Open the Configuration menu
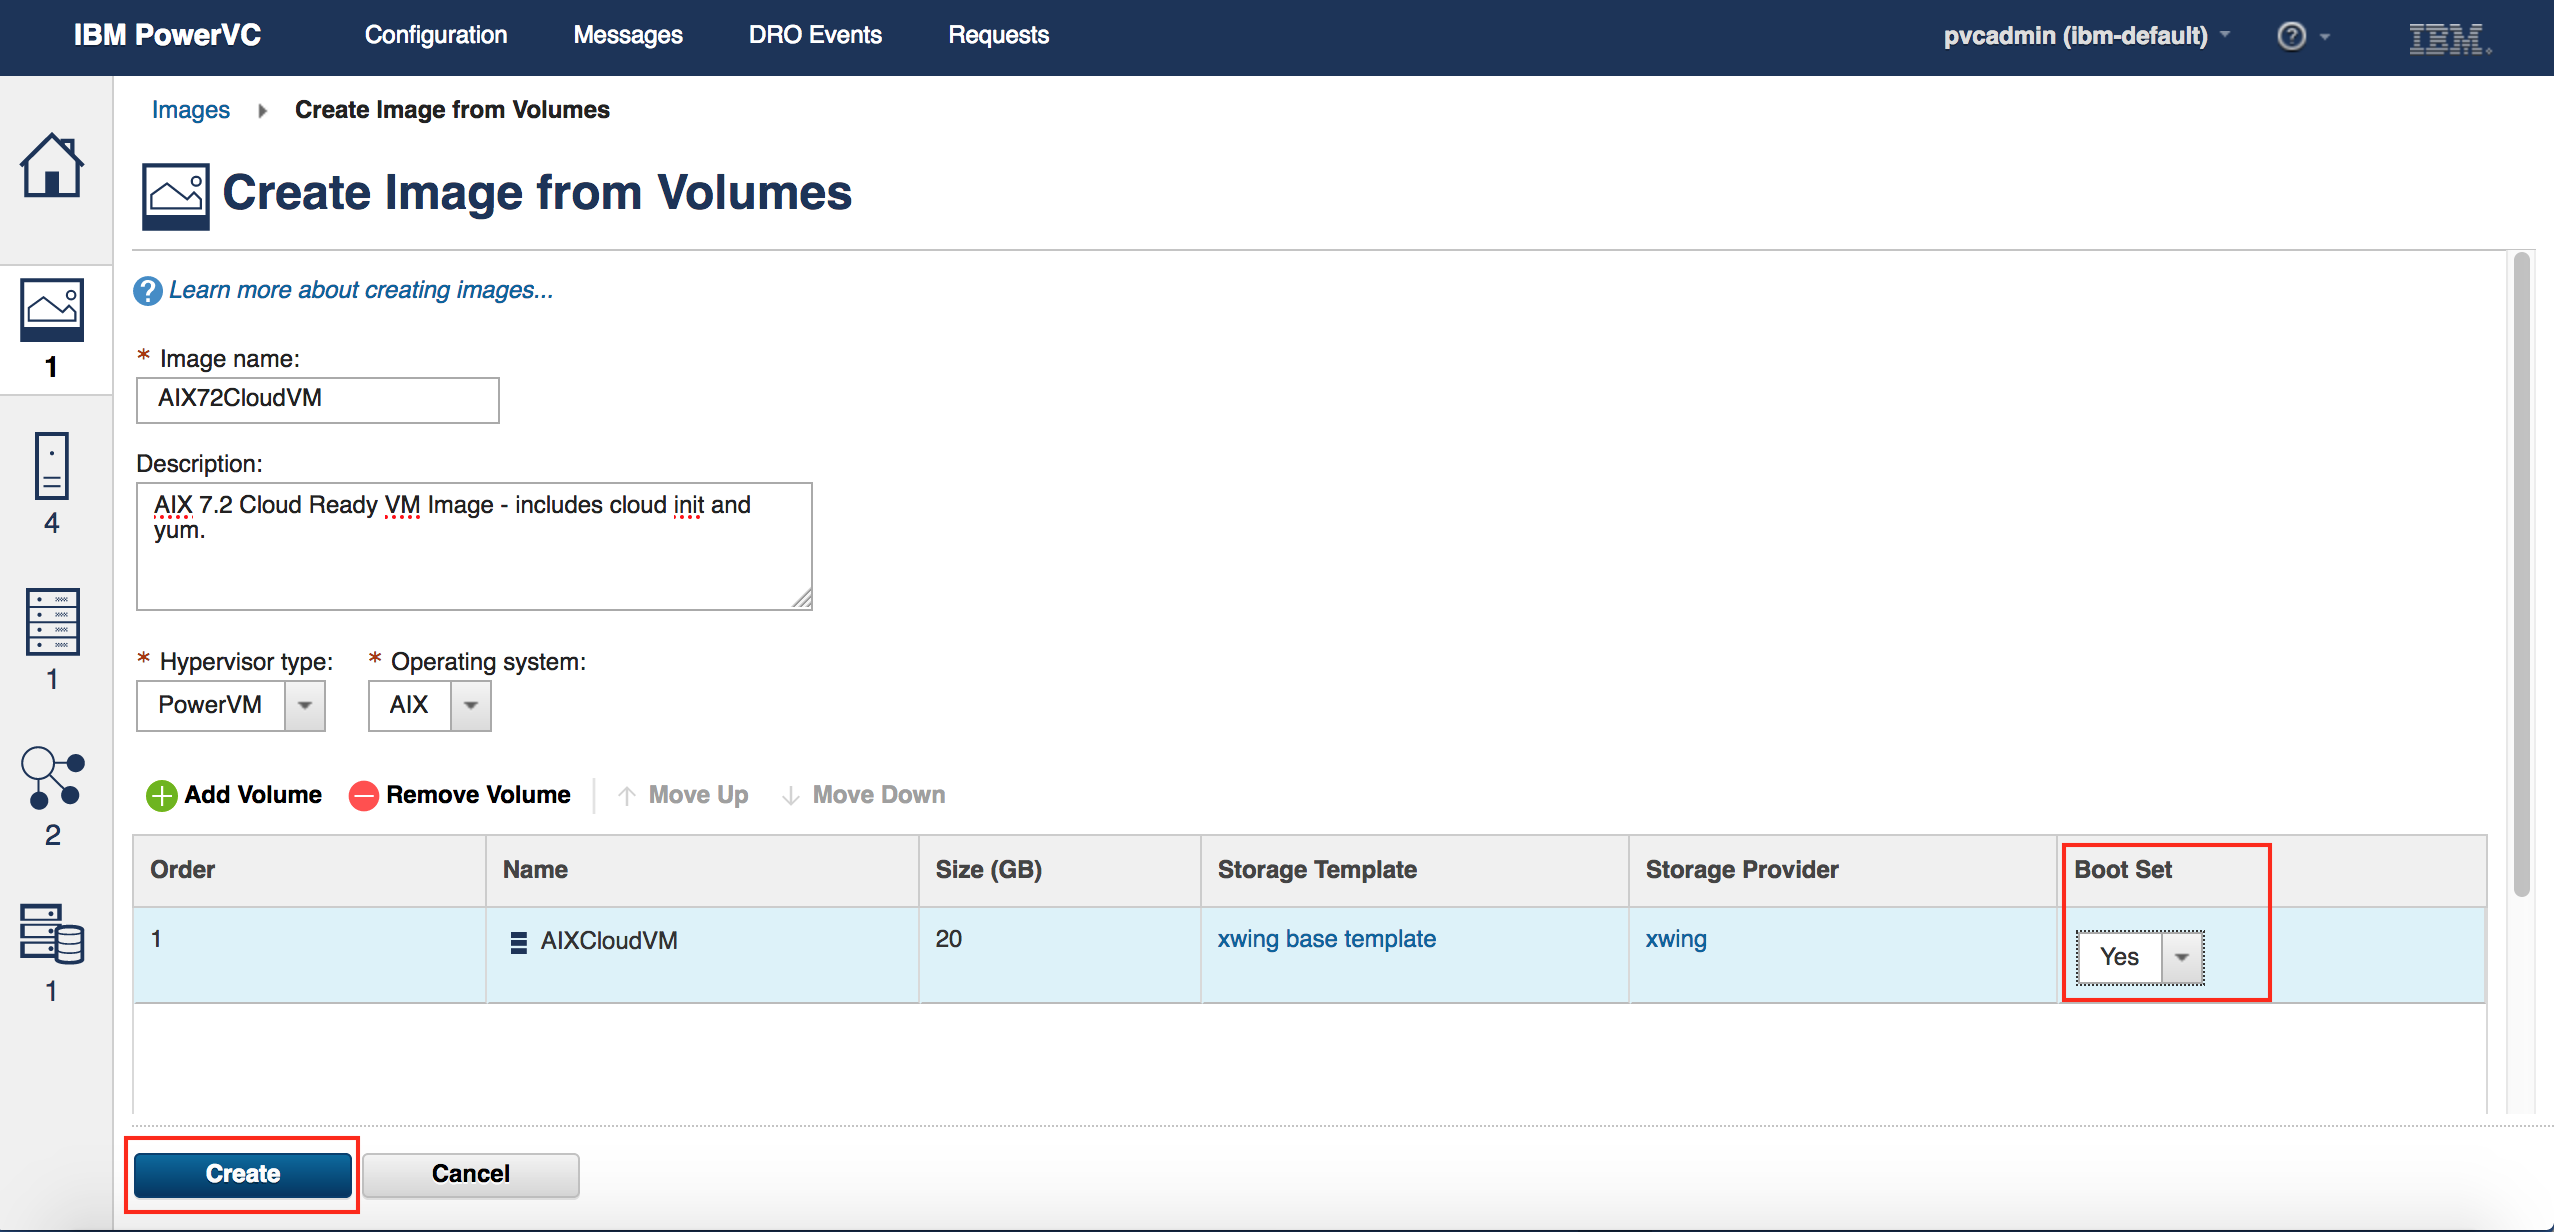 (436, 35)
